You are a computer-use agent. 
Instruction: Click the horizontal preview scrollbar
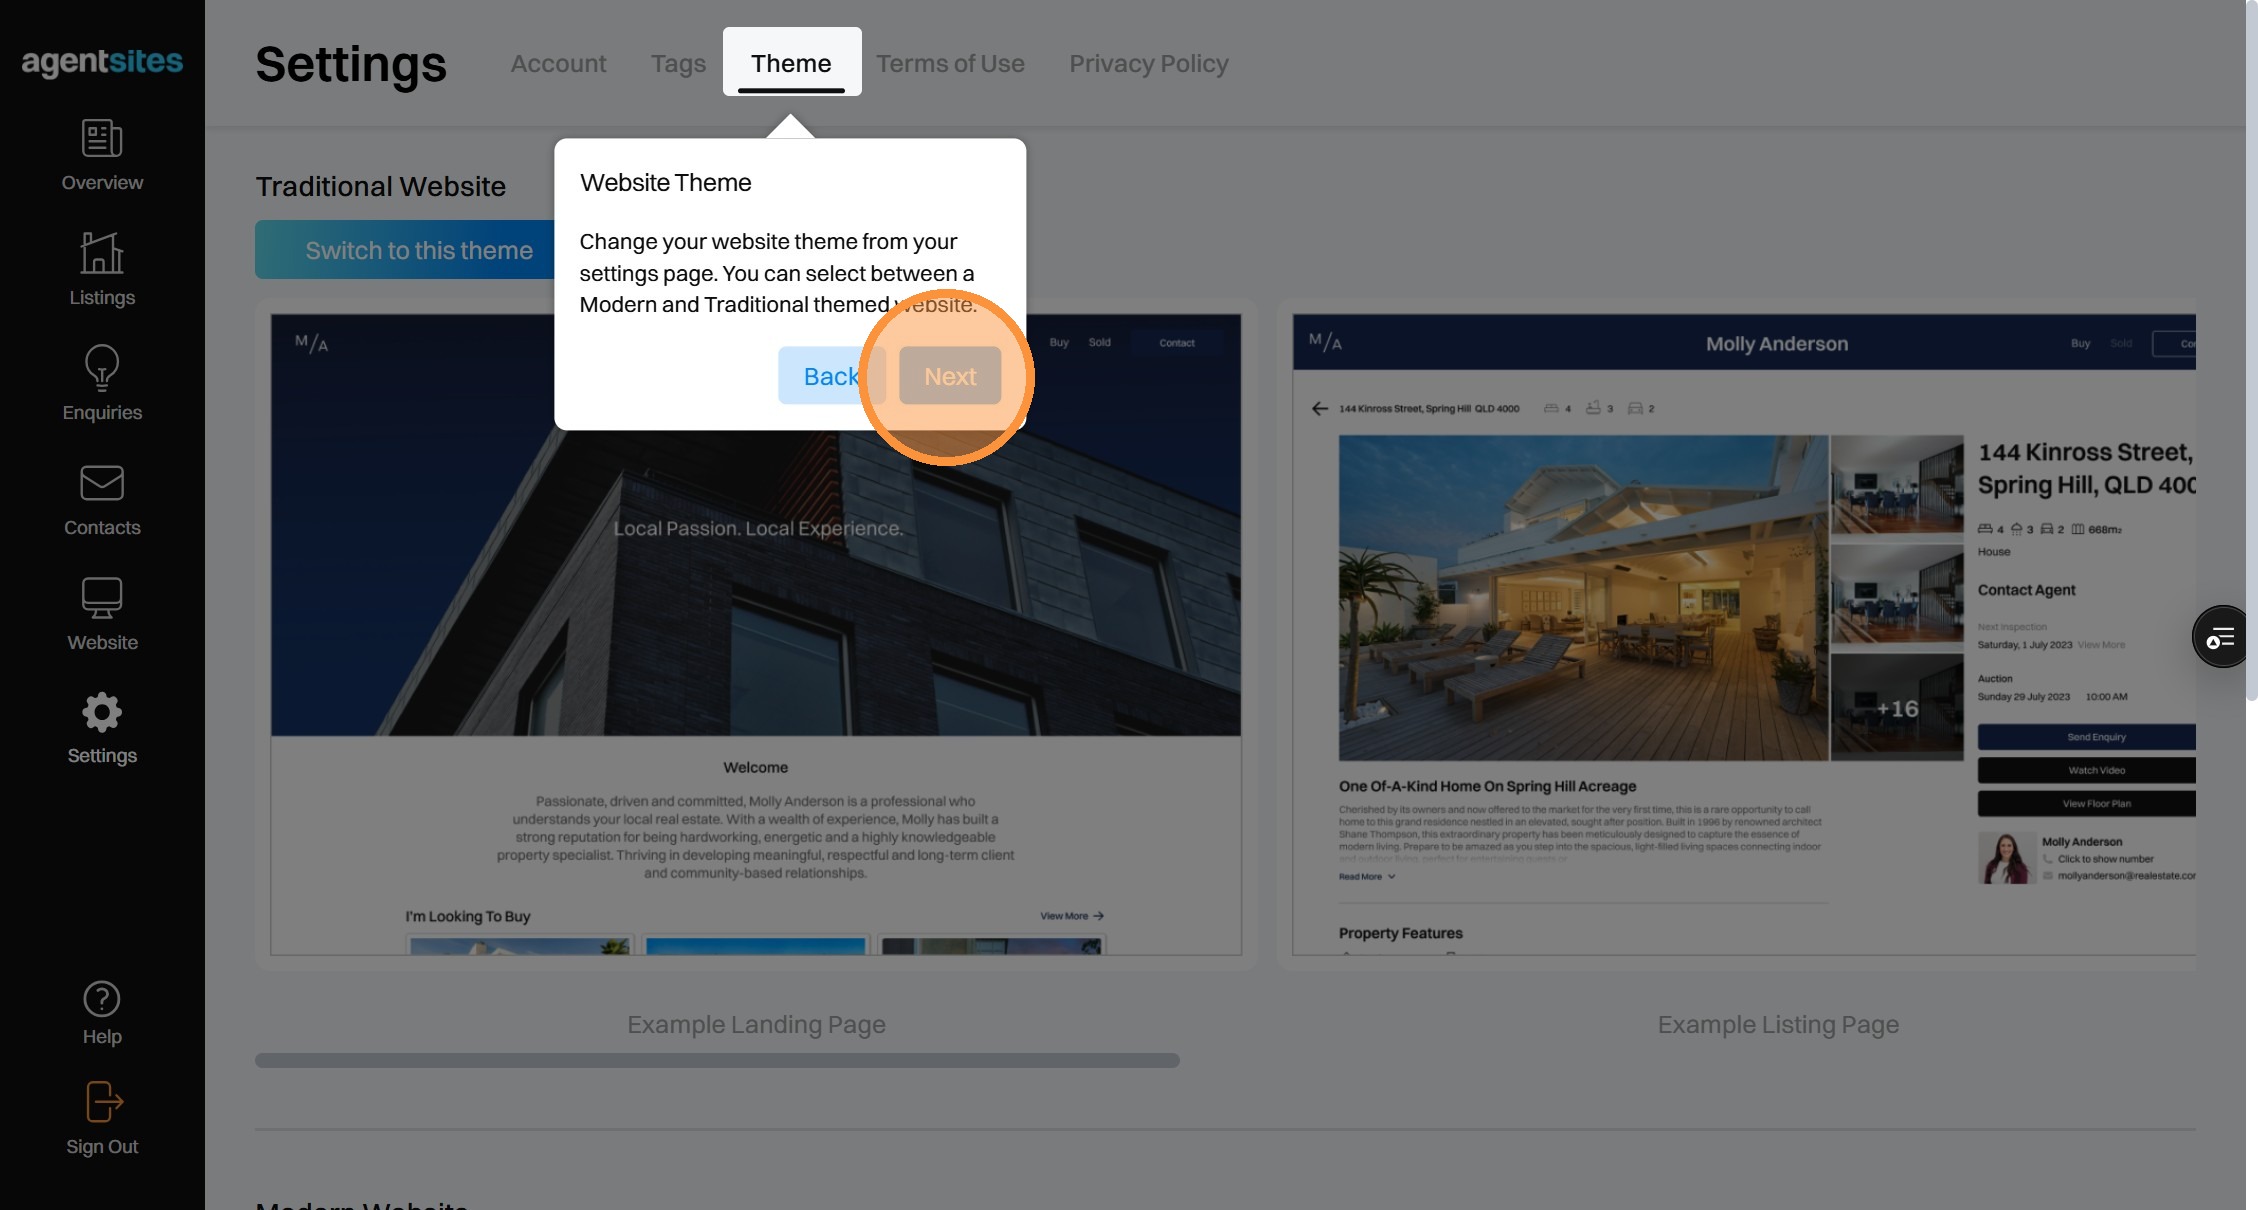coord(717,1060)
